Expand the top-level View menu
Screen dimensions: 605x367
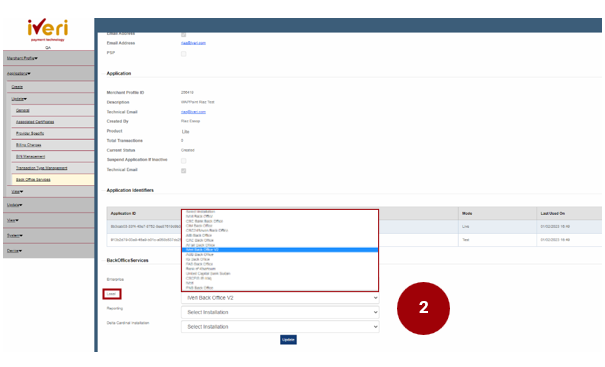[12, 220]
